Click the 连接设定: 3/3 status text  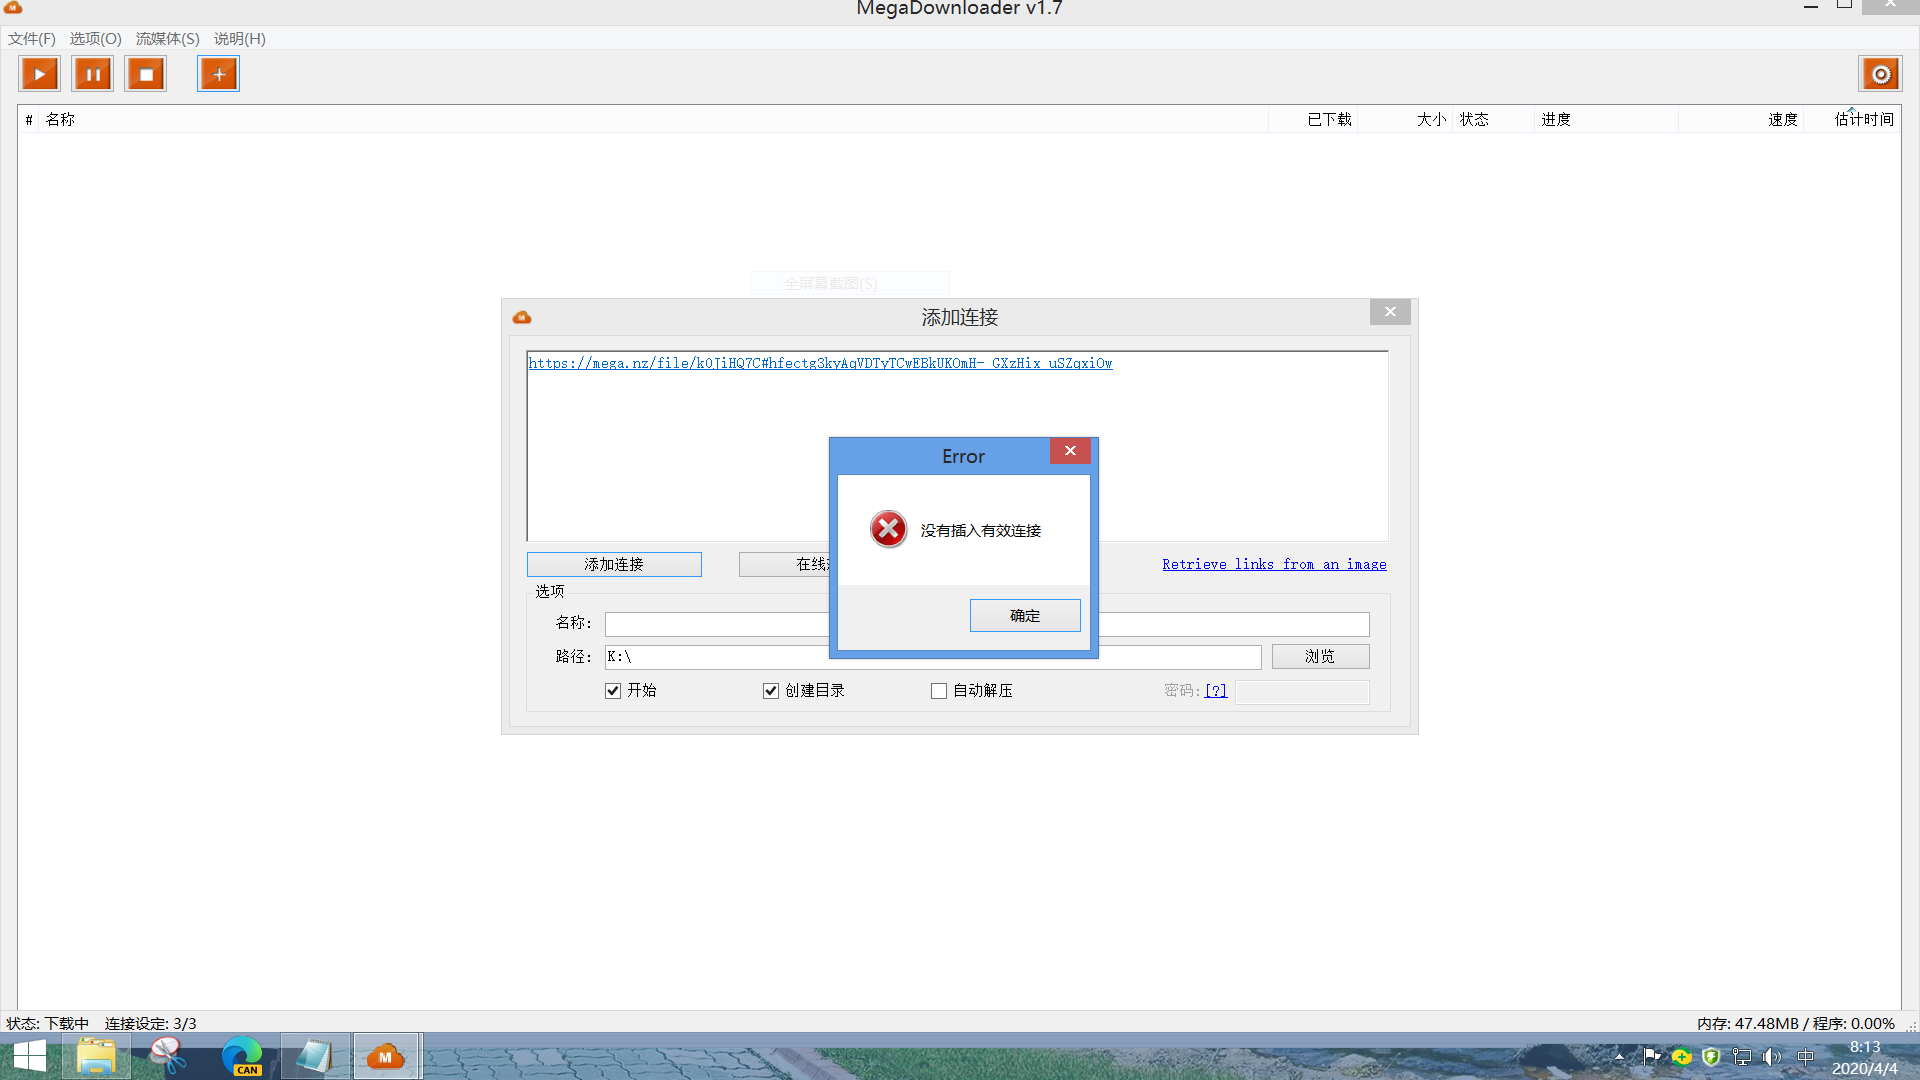[x=151, y=1023]
